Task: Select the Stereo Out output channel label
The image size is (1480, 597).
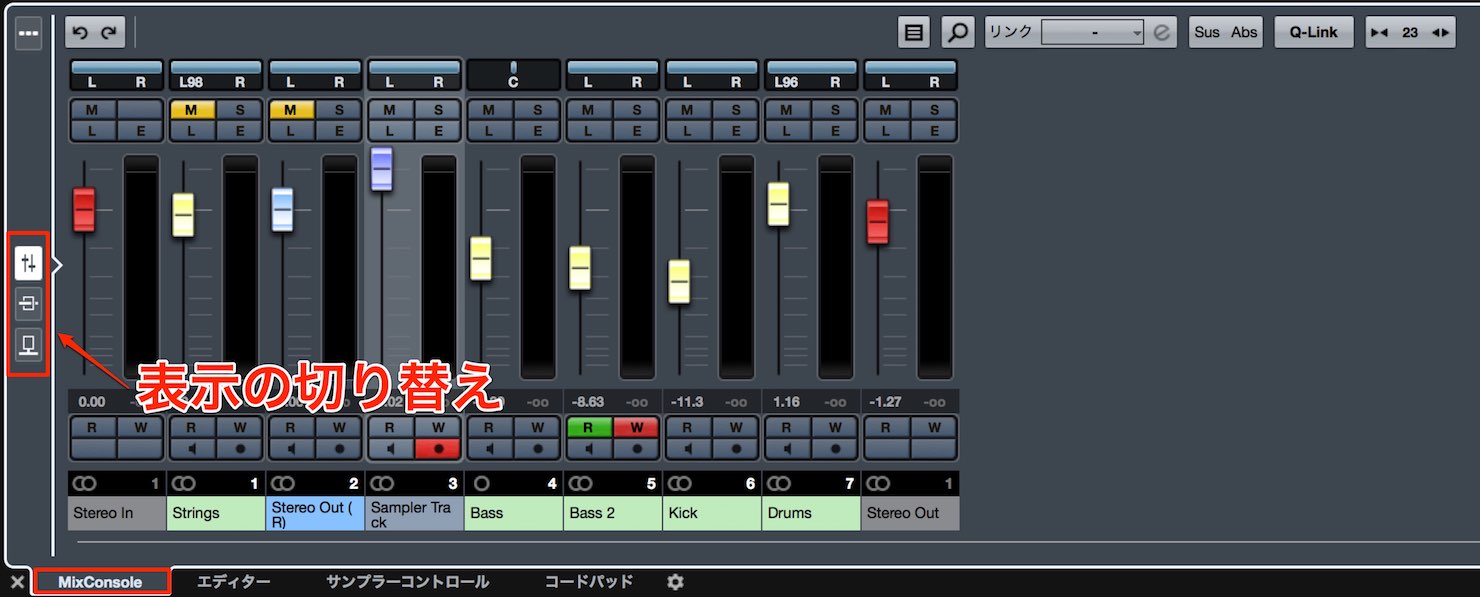Action: coord(910,513)
